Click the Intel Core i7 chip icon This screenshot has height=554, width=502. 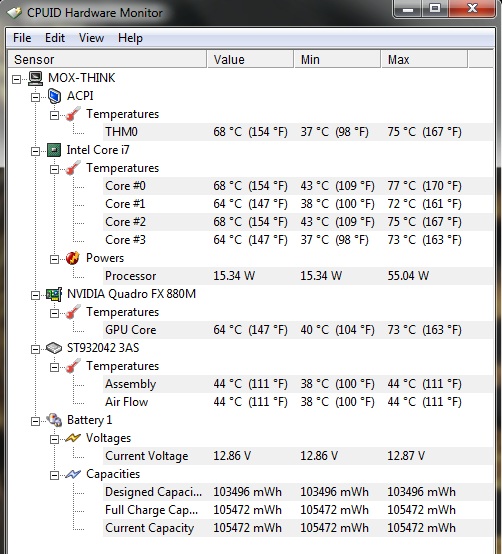54,150
